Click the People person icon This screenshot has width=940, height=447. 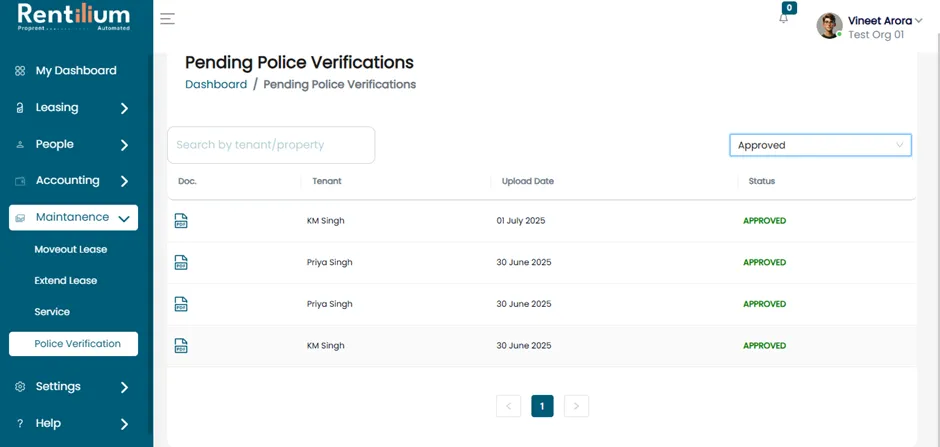click(20, 144)
